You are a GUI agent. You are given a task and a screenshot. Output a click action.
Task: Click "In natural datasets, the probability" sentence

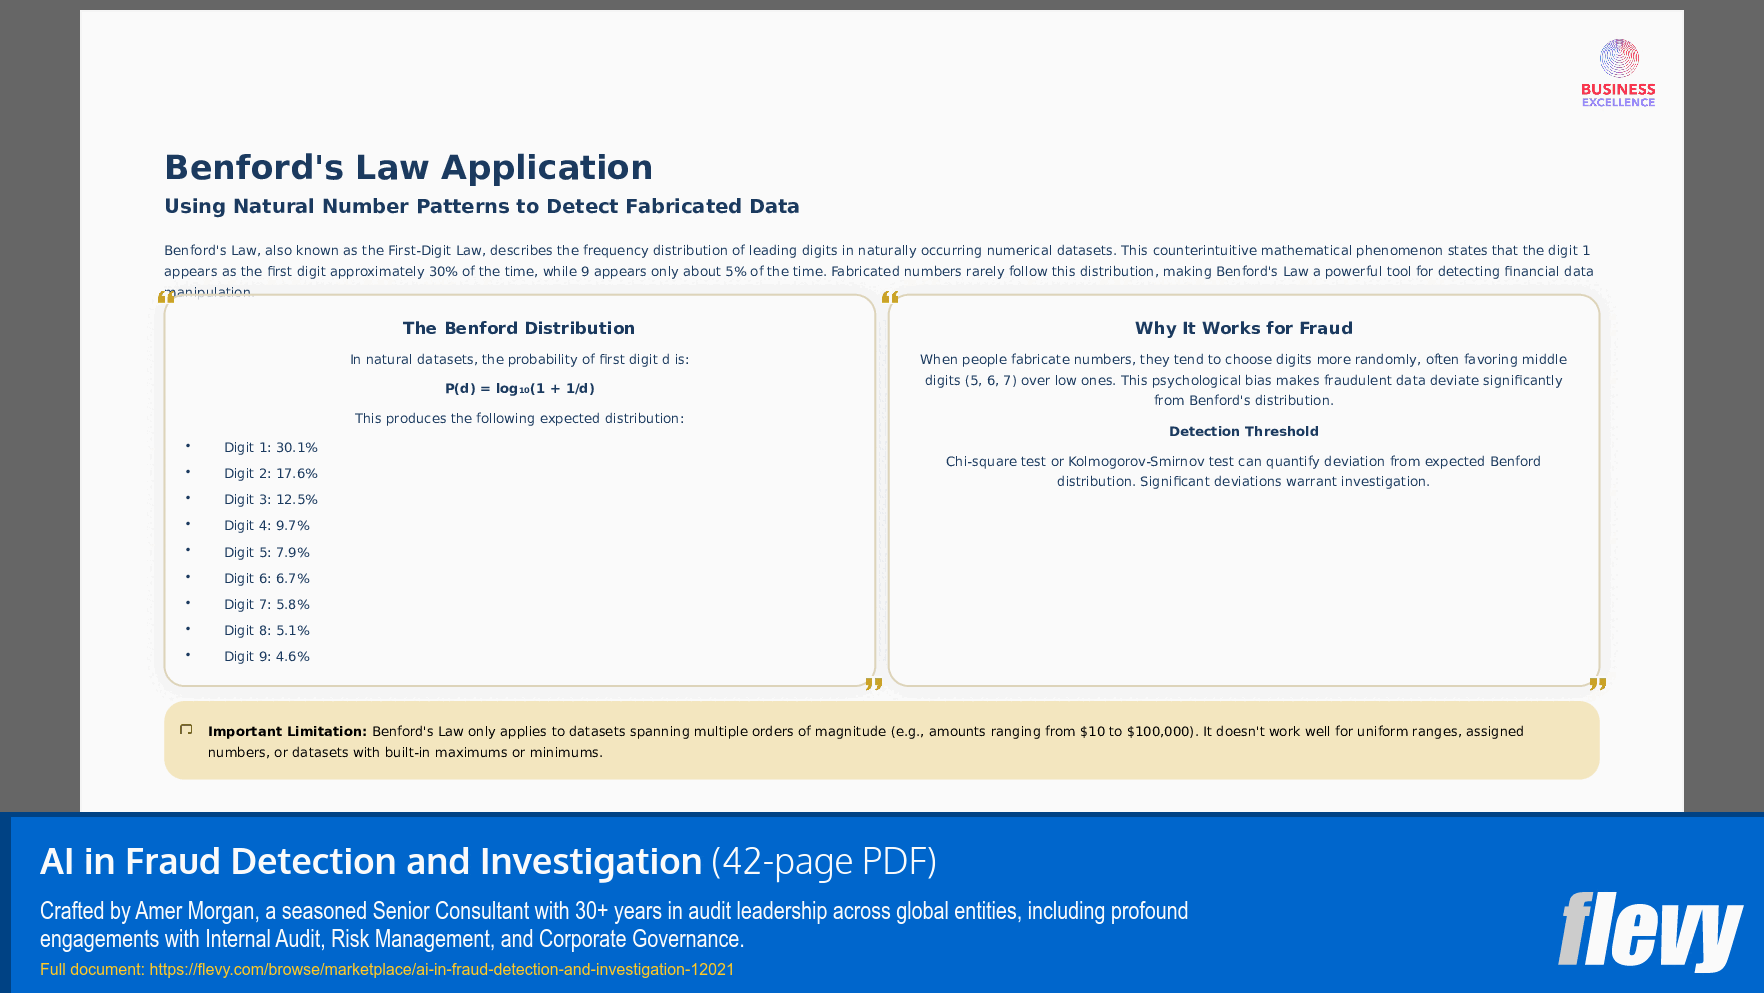point(519,359)
